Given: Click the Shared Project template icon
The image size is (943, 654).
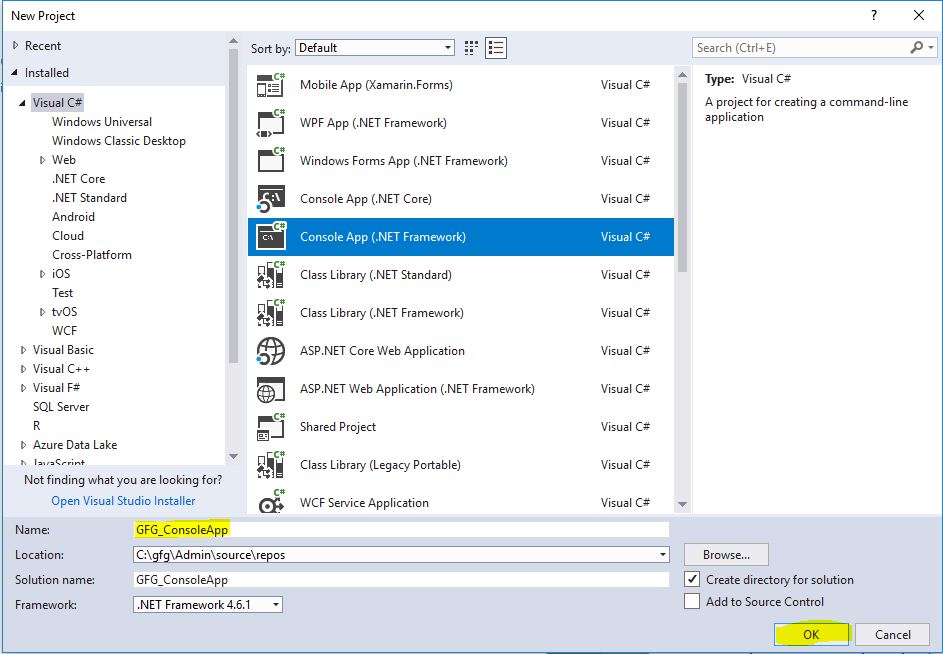Looking at the screenshot, I should pos(271,427).
